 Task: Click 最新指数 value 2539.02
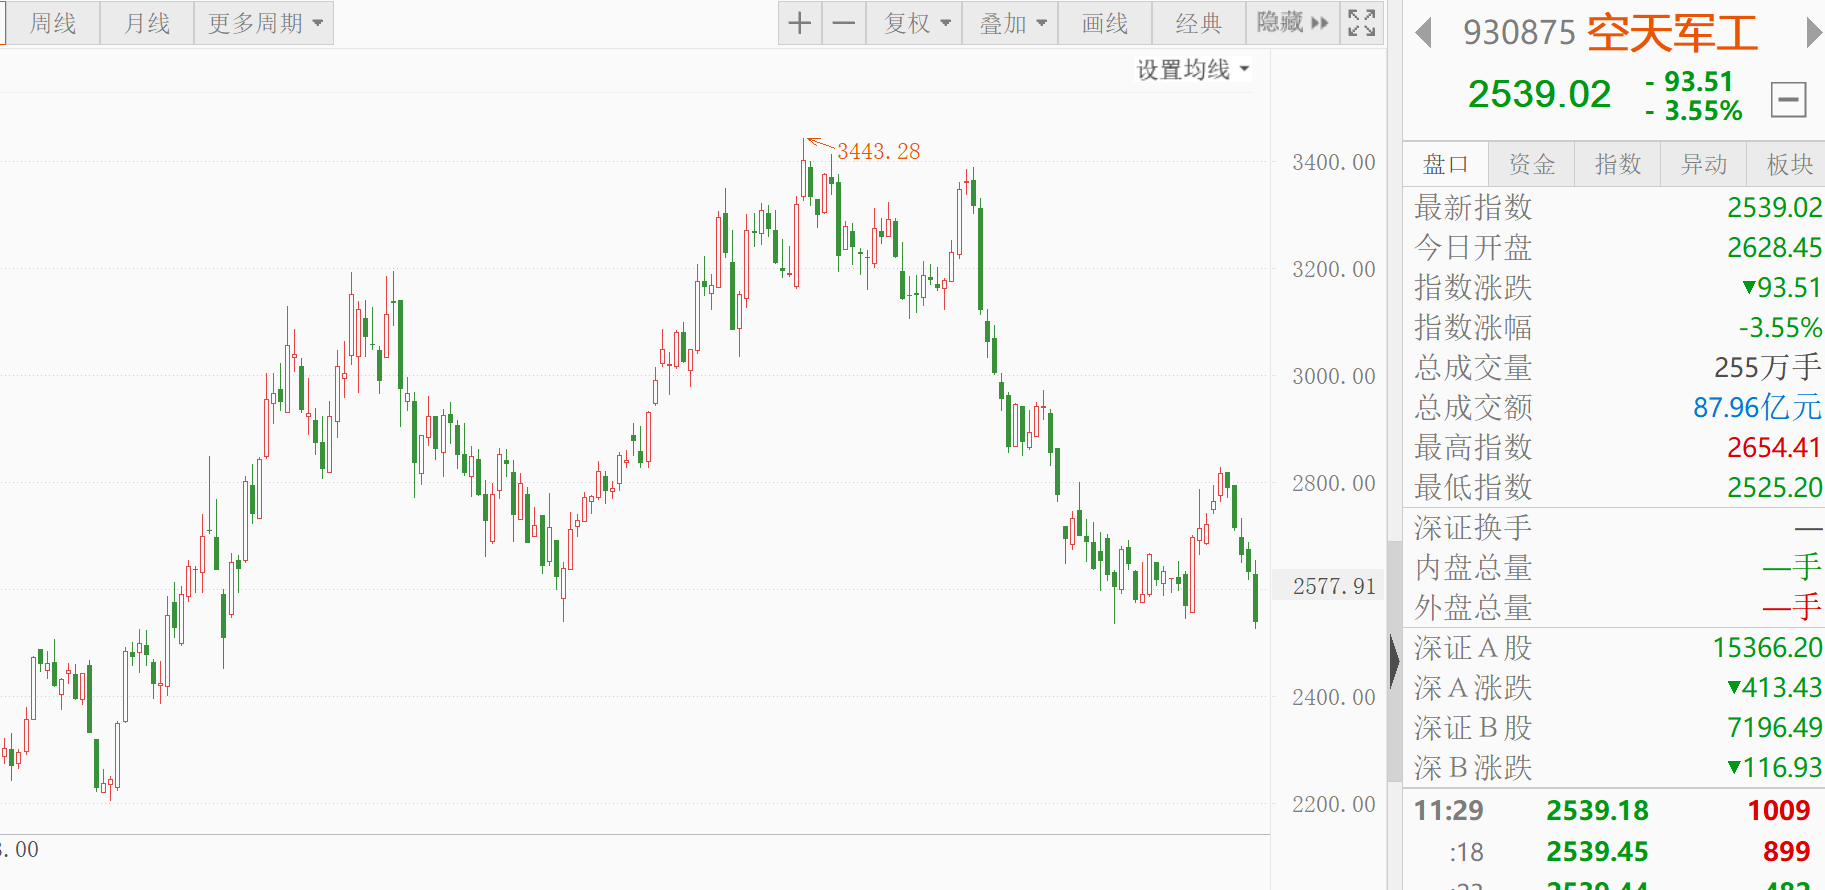(x=1774, y=207)
